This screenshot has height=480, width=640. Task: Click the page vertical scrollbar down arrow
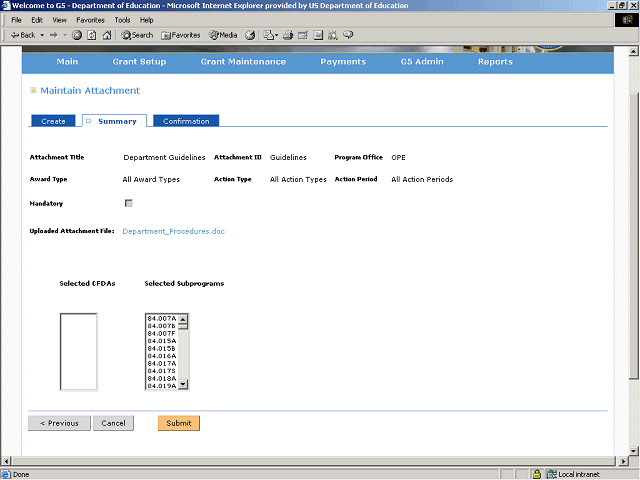click(x=633, y=451)
